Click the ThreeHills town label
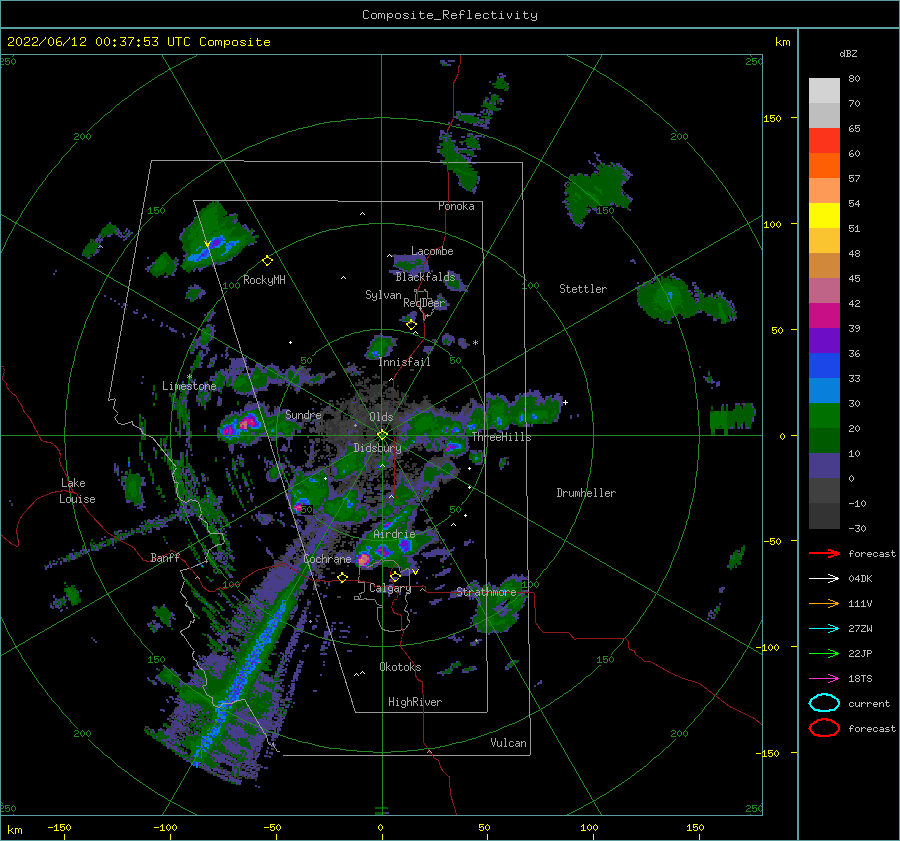This screenshot has width=900, height=841. 501,437
